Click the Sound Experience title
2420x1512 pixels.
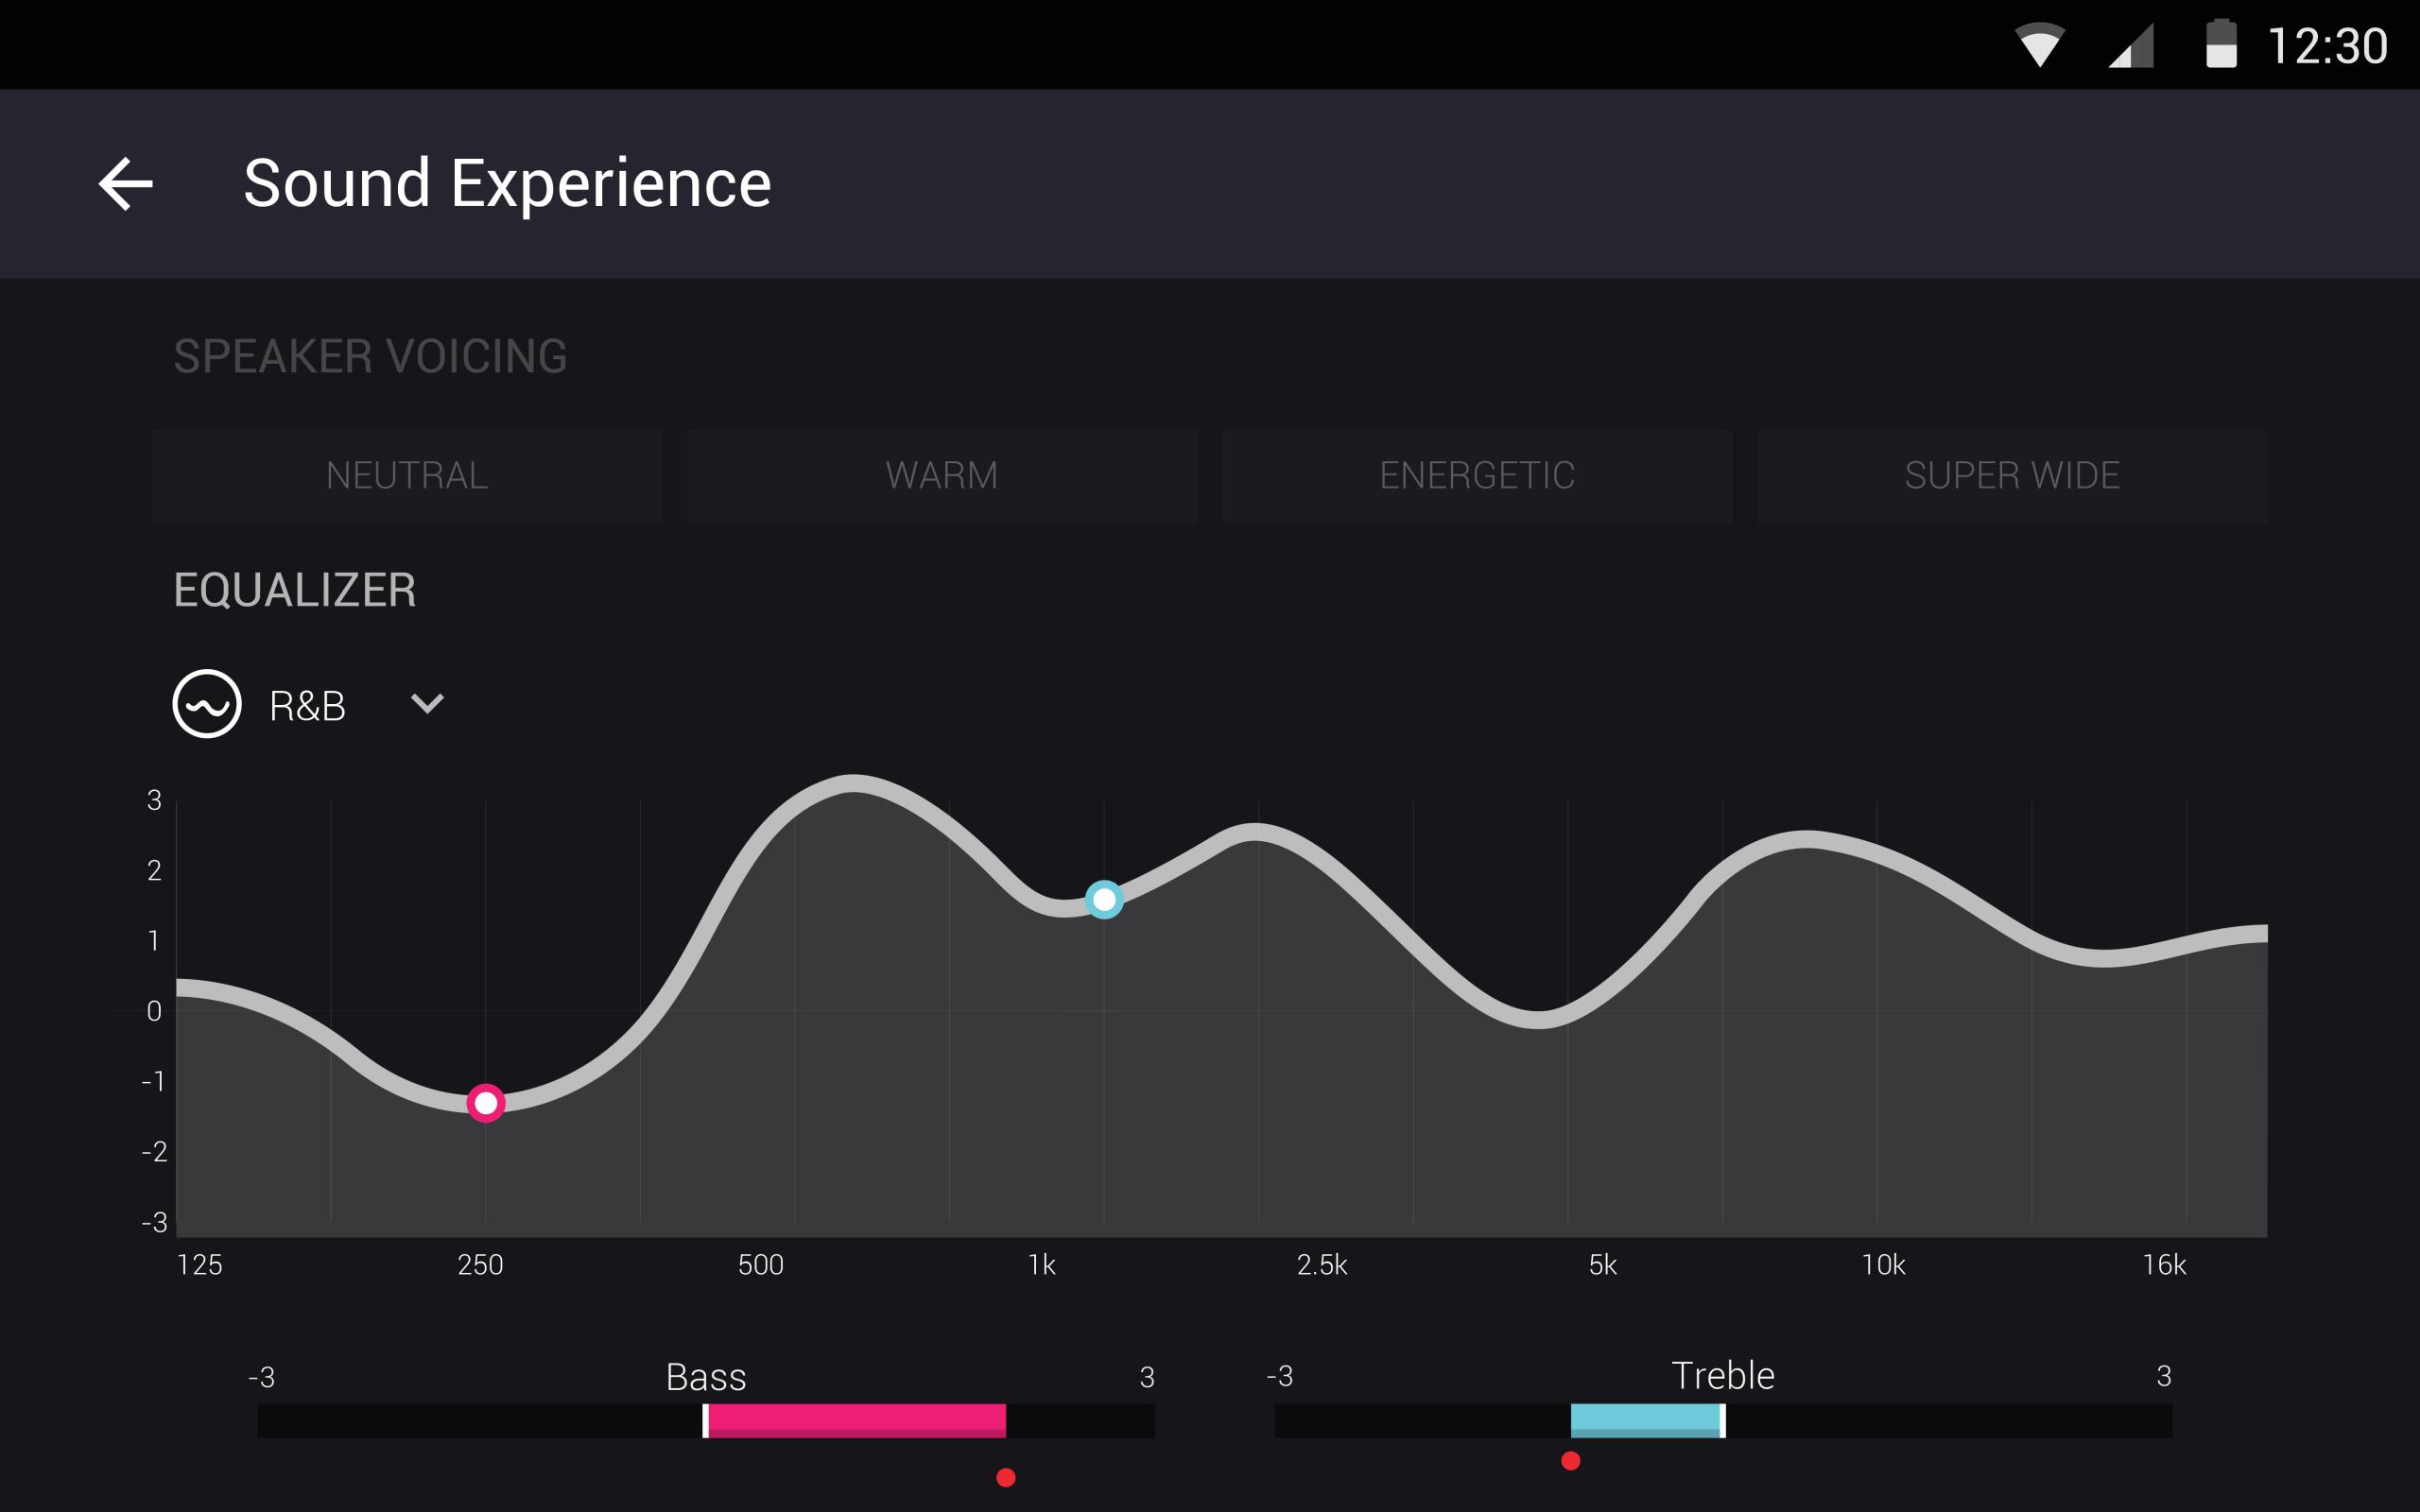(507, 184)
